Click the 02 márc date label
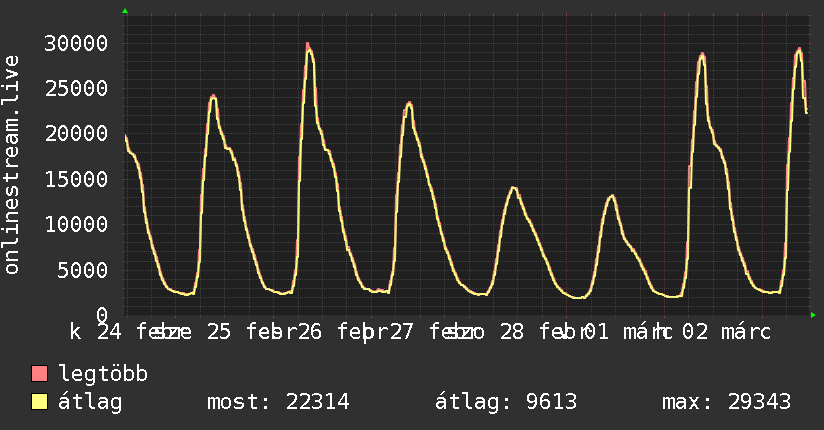The height and width of the screenshot is (430, 824). pos(726,332)
